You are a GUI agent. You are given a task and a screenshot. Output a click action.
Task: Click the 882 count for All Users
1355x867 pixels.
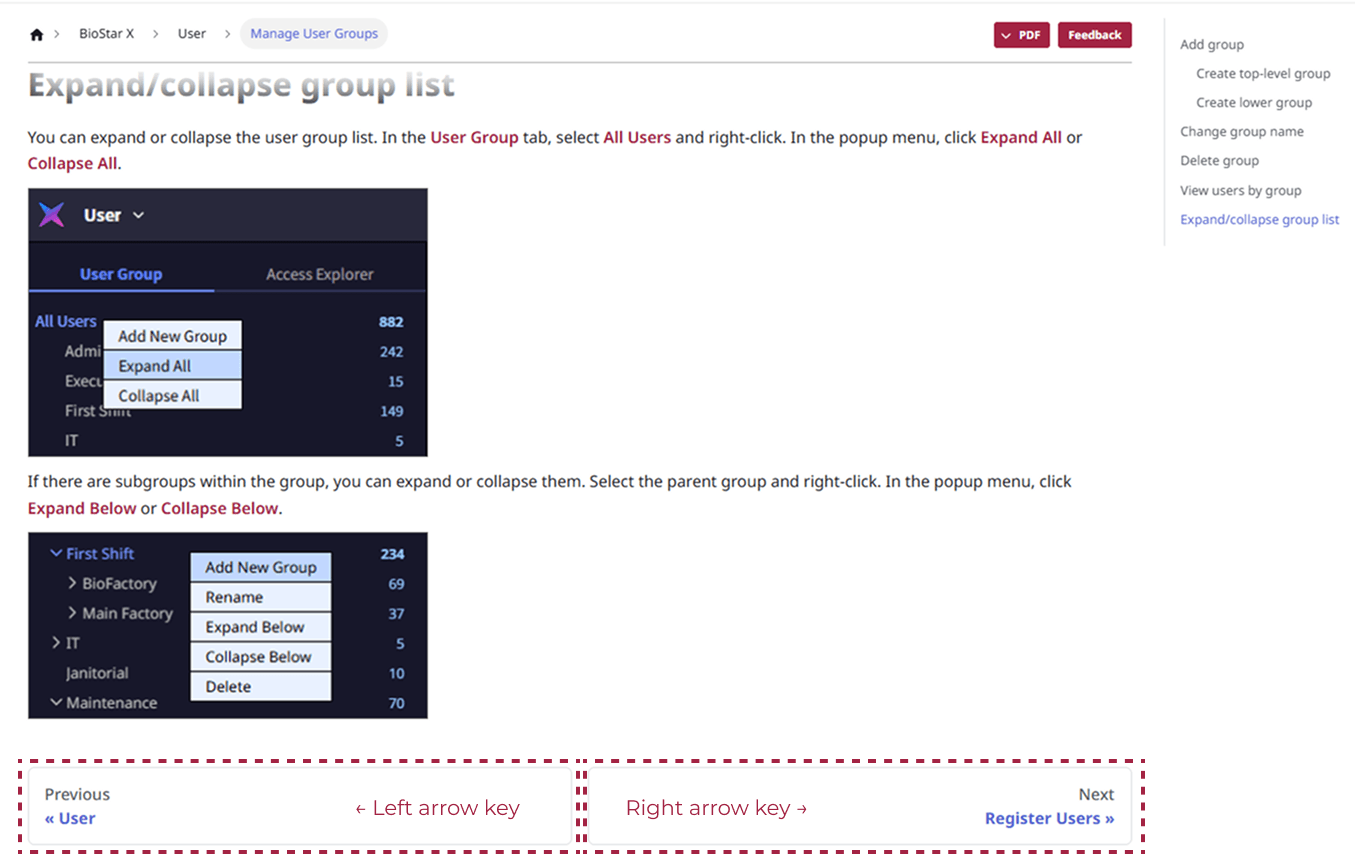[x=391, y=322]
